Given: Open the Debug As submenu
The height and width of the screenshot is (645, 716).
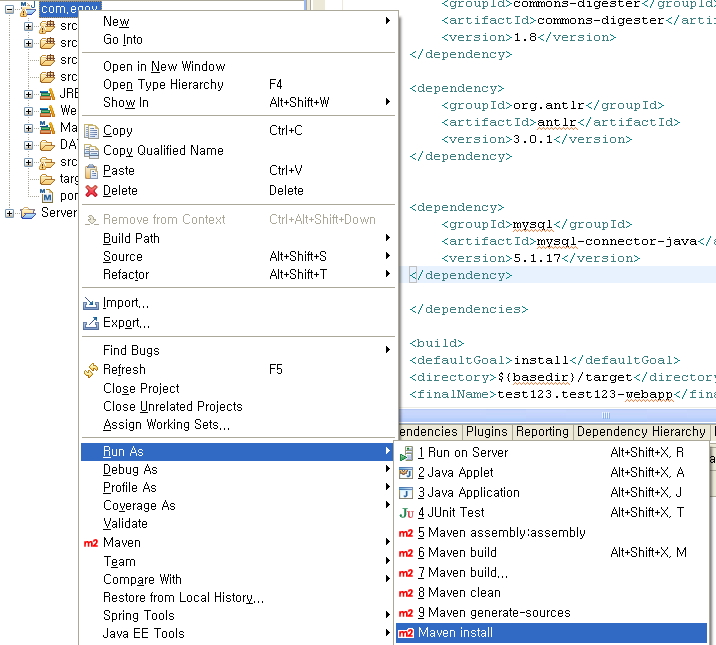Looking at the screenshot, I should coord(238,469).
